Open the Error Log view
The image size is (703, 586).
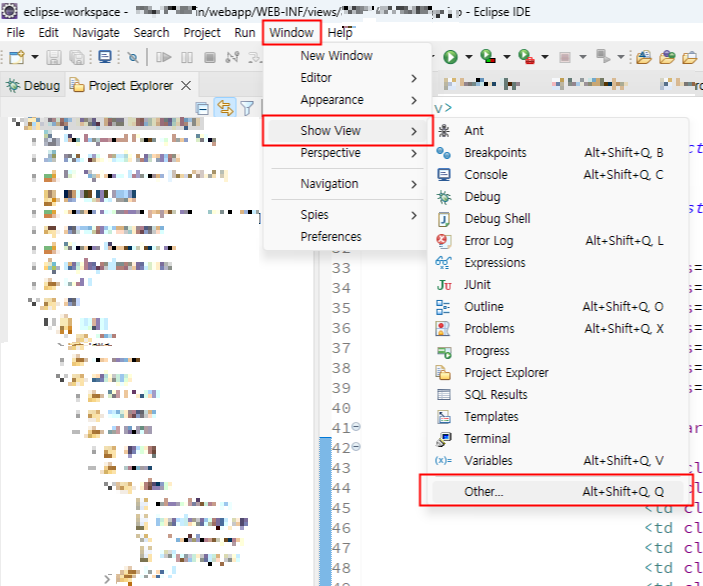pyautogui.click(x=558, y=240)
